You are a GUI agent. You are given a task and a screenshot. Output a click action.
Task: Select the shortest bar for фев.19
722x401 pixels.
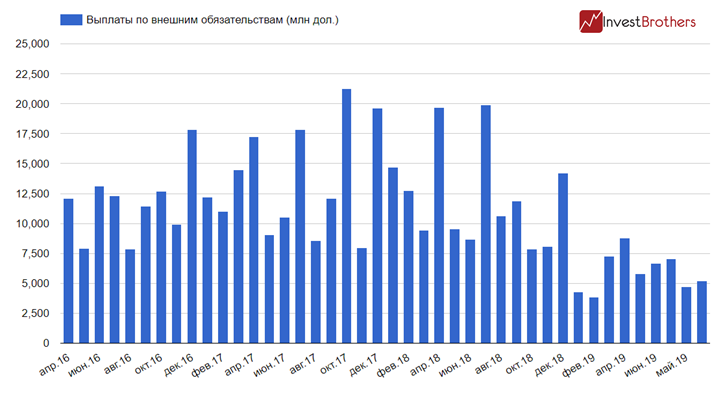[594, 320]
